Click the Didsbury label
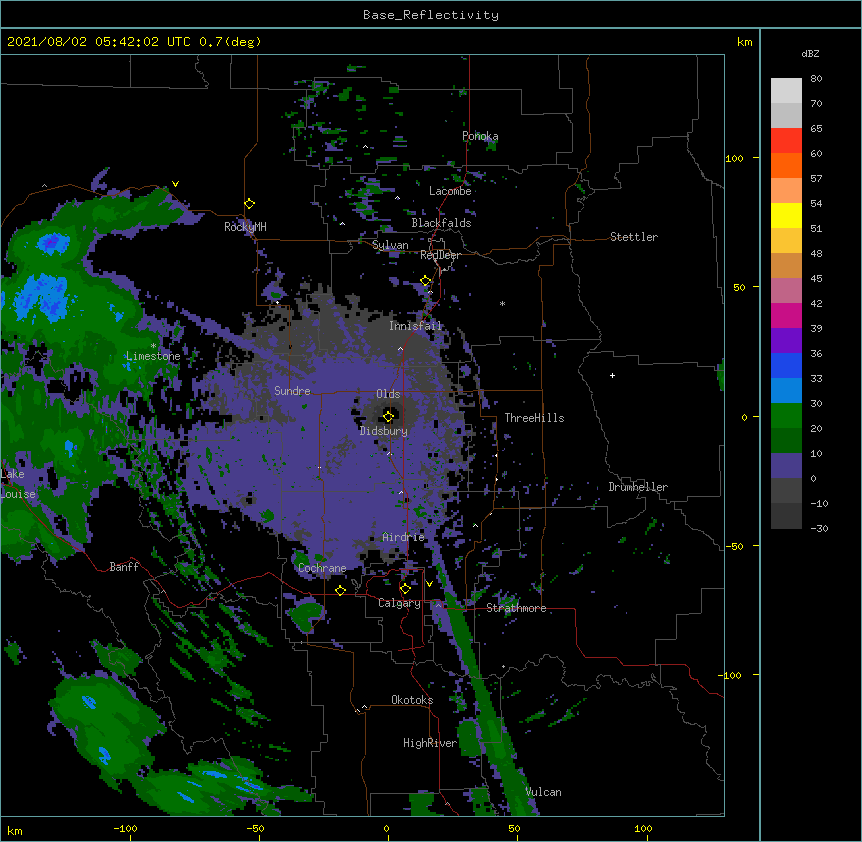 (x=384, y=431)
